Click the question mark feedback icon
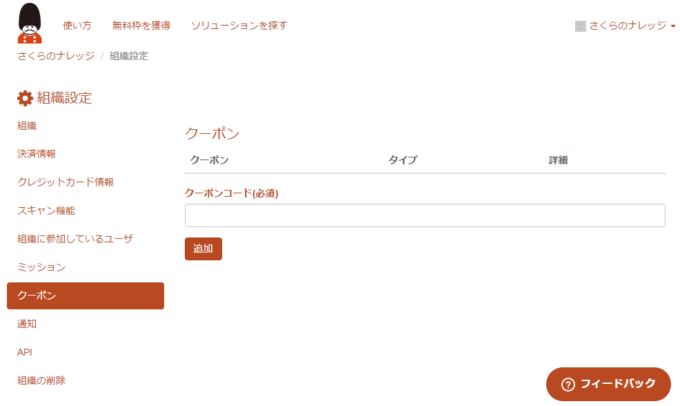 pyautogui.click(x=568, y=384)
